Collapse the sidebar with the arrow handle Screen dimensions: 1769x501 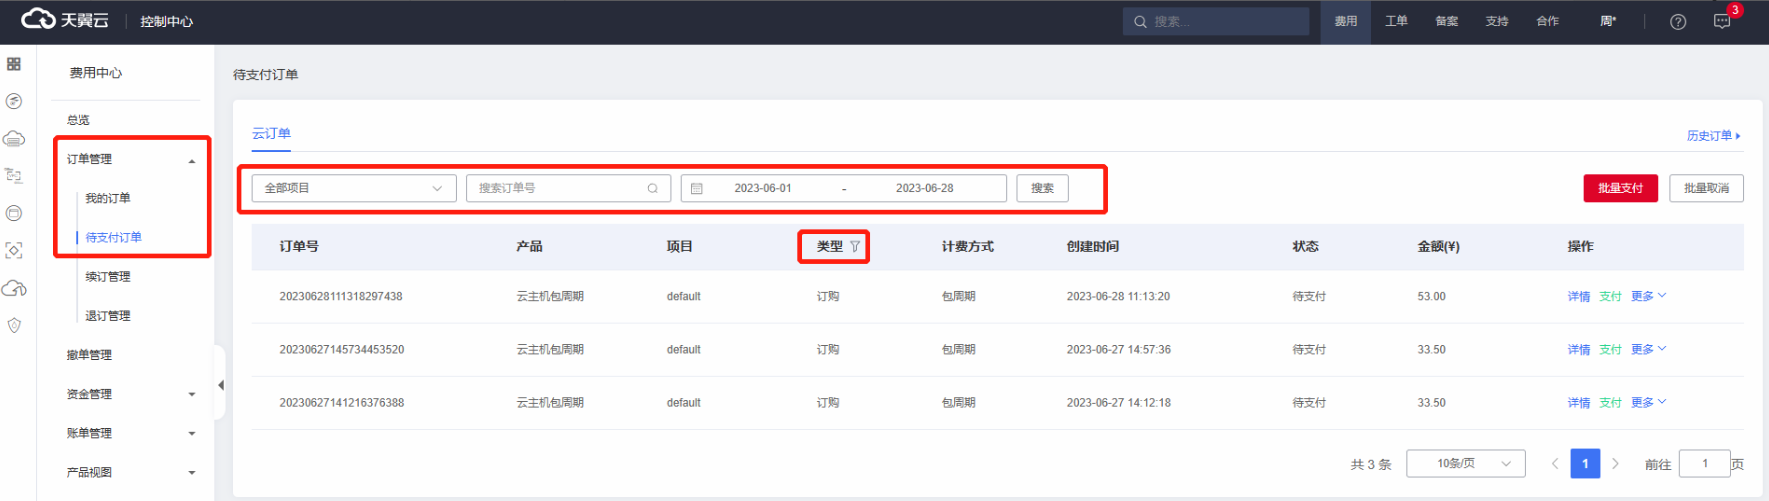click(x=220, y=385)
